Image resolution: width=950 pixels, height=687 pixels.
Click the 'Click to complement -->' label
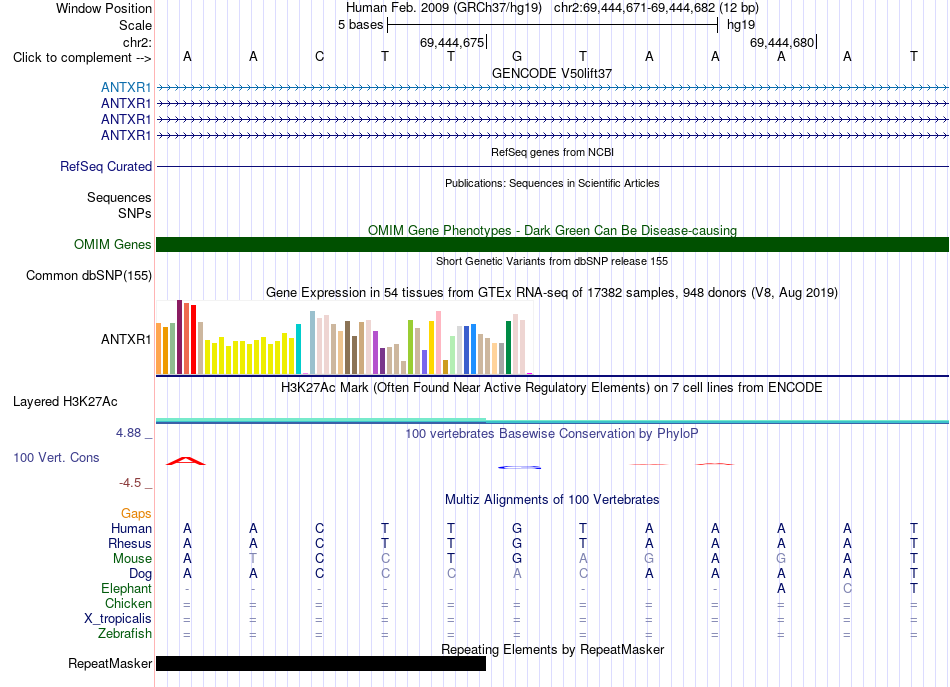click(82, 58)
